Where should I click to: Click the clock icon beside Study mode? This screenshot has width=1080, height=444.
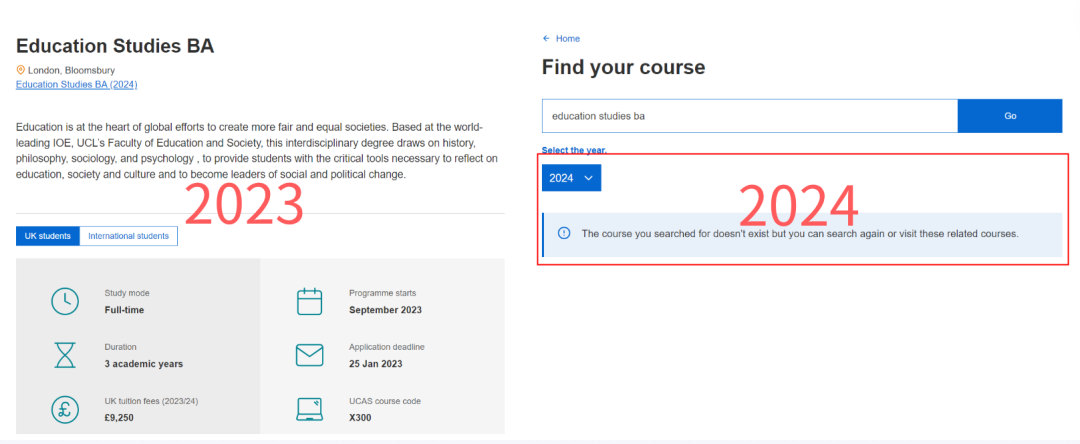[x=65, y=301]
